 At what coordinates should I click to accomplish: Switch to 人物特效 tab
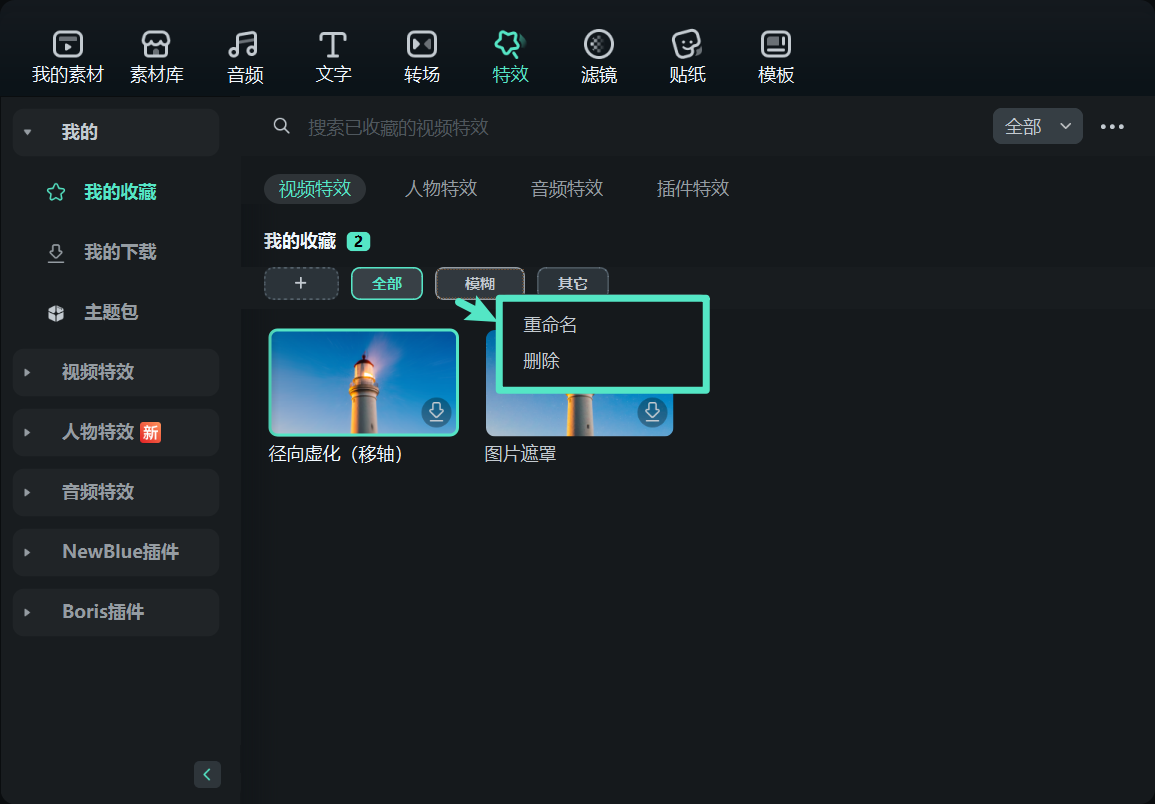(440, 188)
